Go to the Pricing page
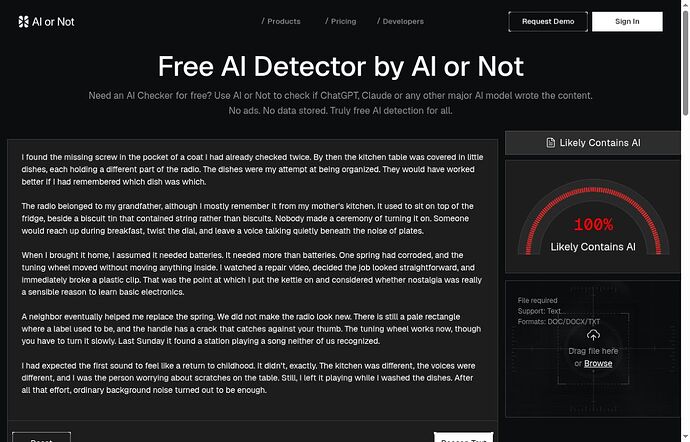The width and height of the screenshot is (690, 442). coord(341,21)
